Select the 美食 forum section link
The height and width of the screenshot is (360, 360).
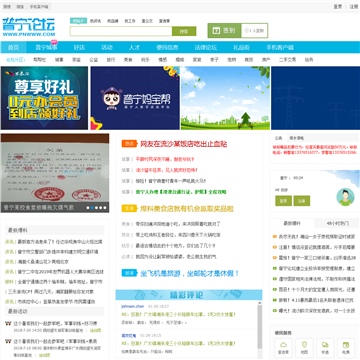(128, 60)
